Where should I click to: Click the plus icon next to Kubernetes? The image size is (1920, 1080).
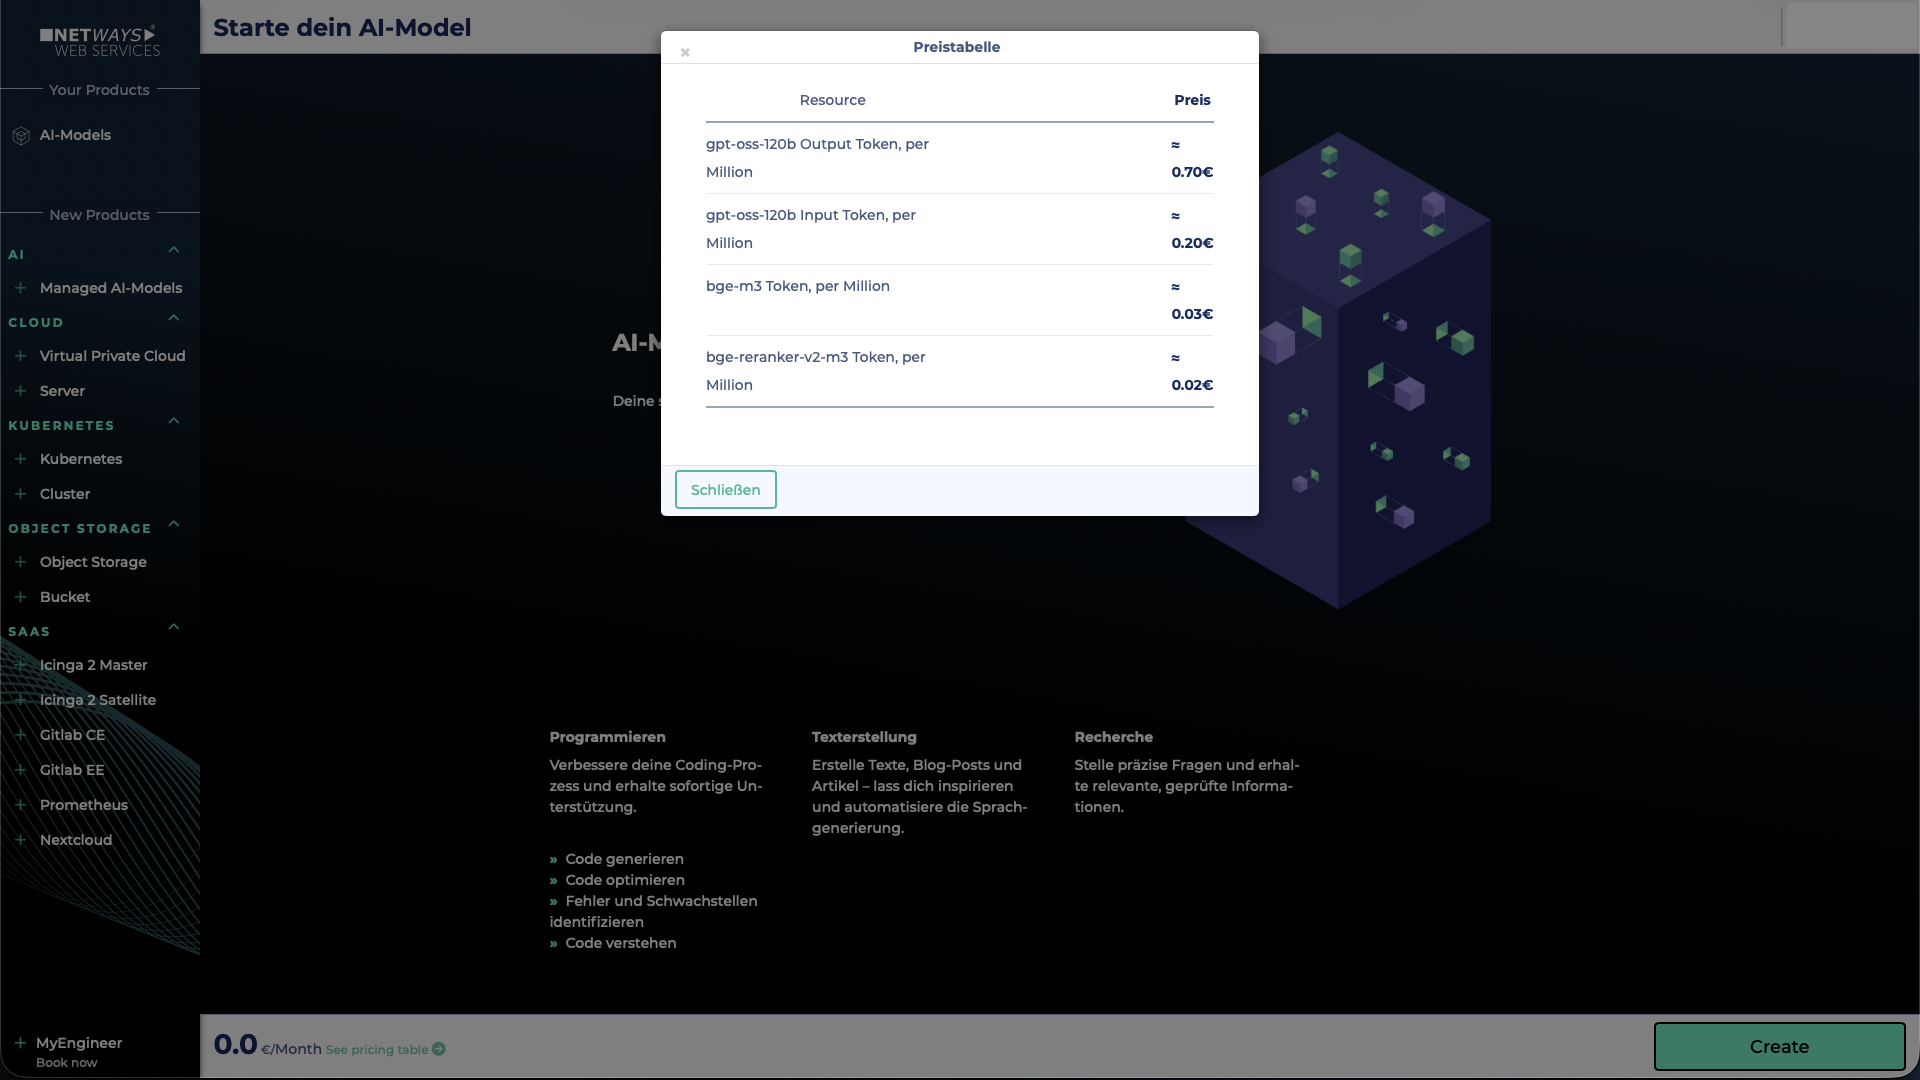[x=21, y=459]
